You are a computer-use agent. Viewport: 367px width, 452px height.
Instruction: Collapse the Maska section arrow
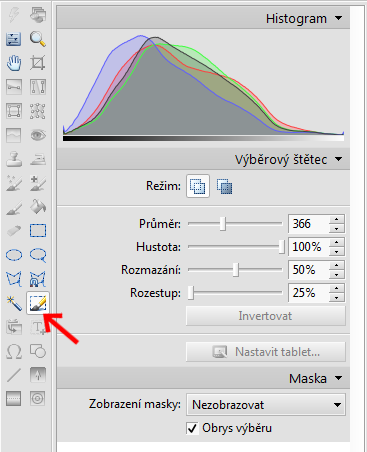(338, 378)
